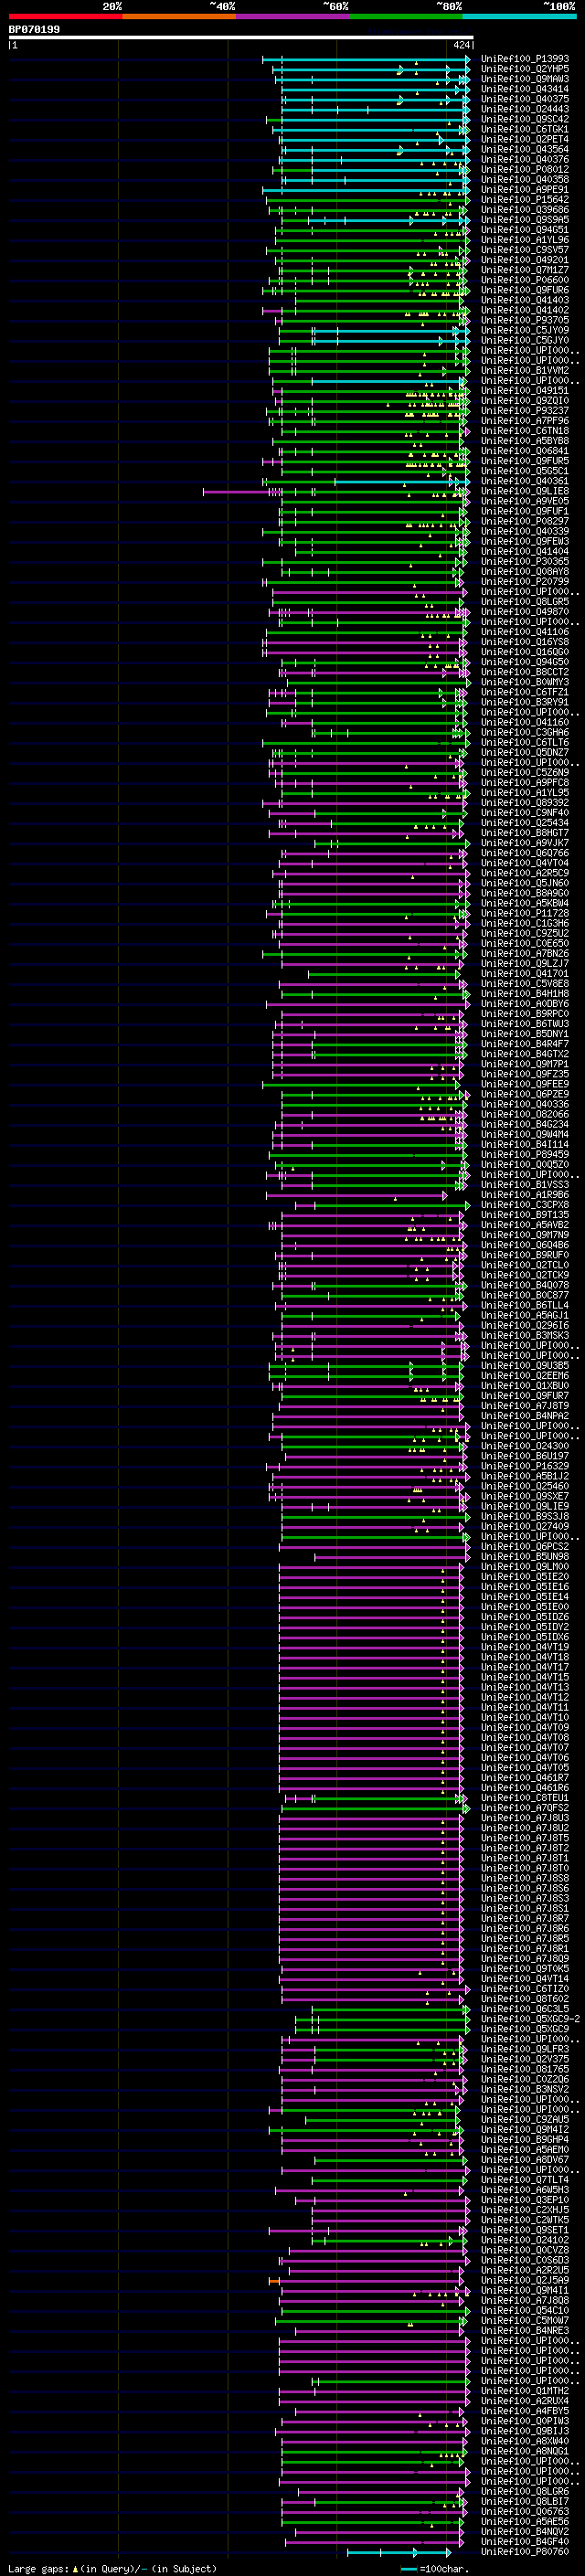Select the UniRef100_A8NQG1 label
Screen dimensions: 585x2576
point(524,2452)
